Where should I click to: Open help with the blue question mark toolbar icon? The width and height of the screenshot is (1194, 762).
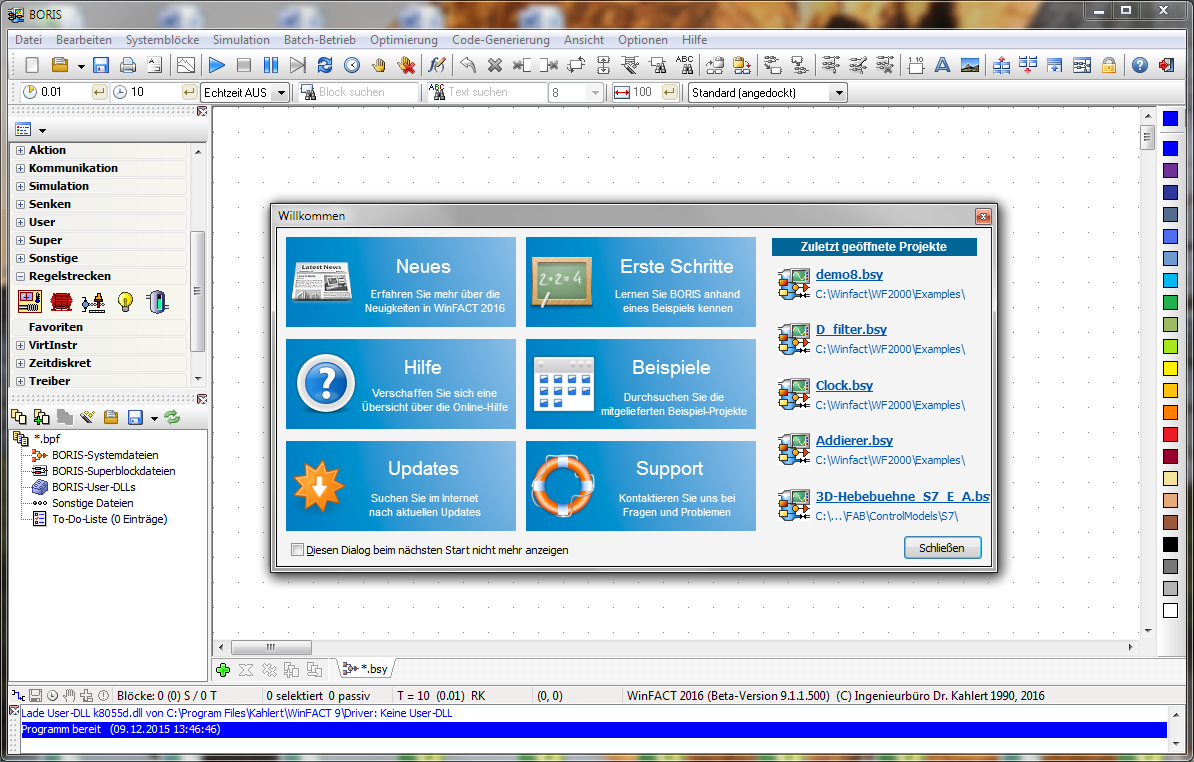1139,65
